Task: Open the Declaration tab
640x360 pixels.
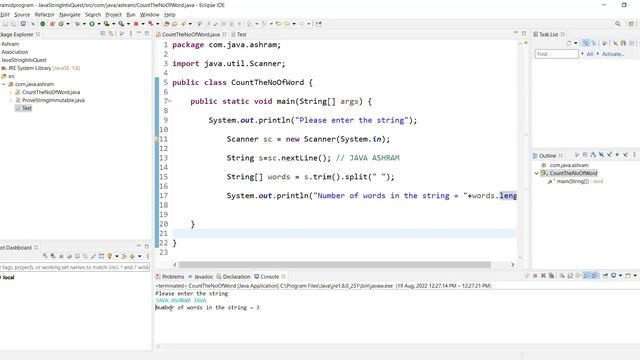Action: (x=233, y=276)
